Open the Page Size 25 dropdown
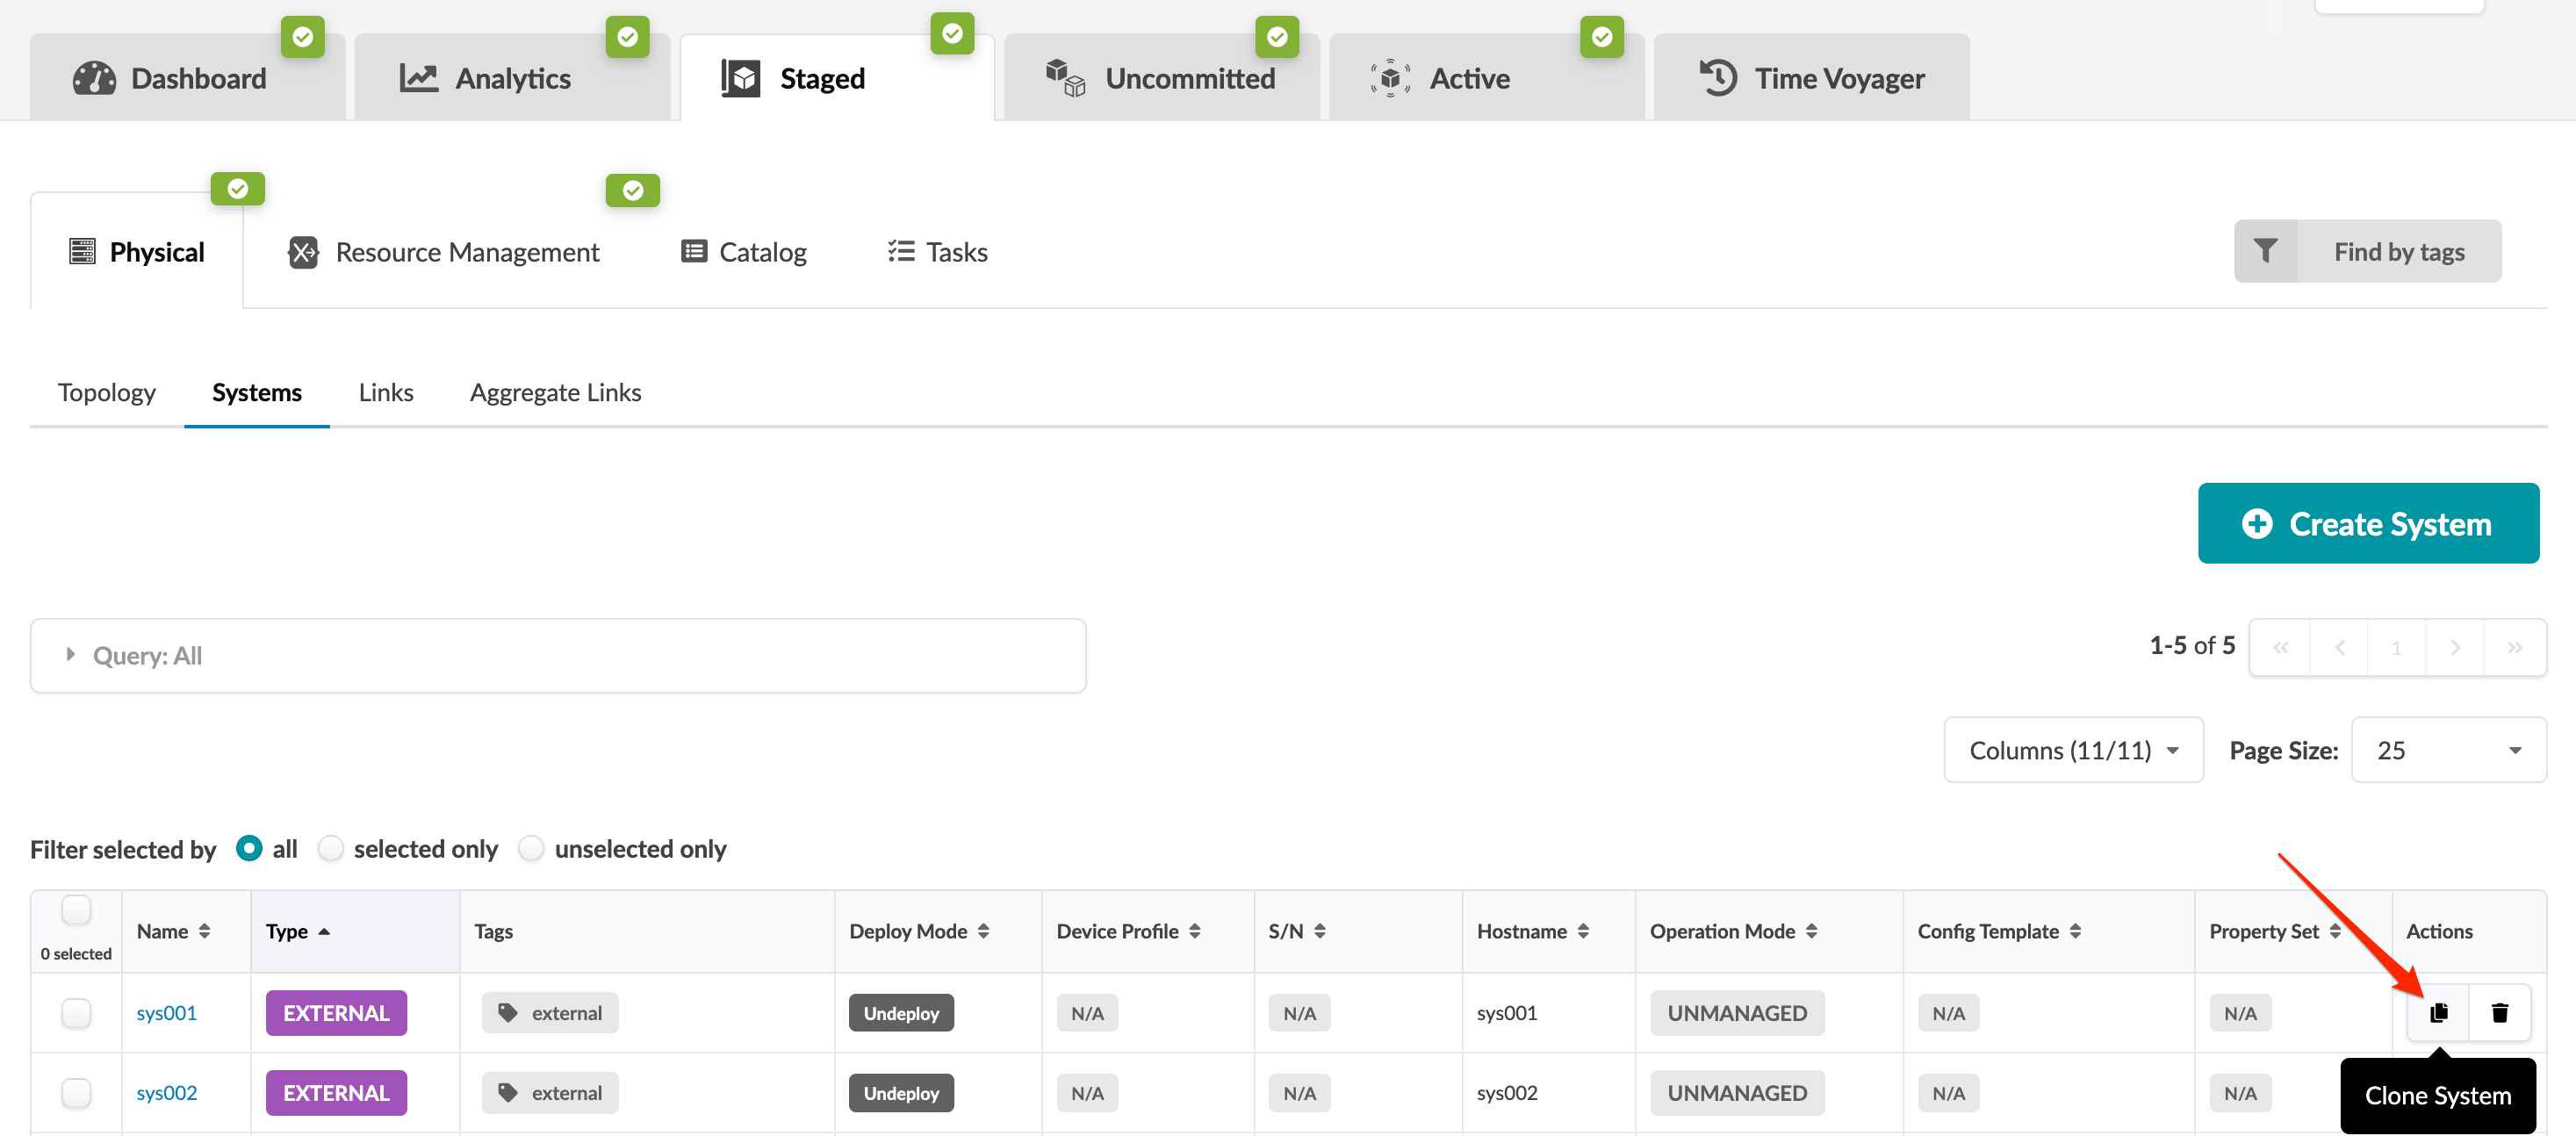The height and width of the screenshot is (1136, 2576). (x=2448, y=750)
